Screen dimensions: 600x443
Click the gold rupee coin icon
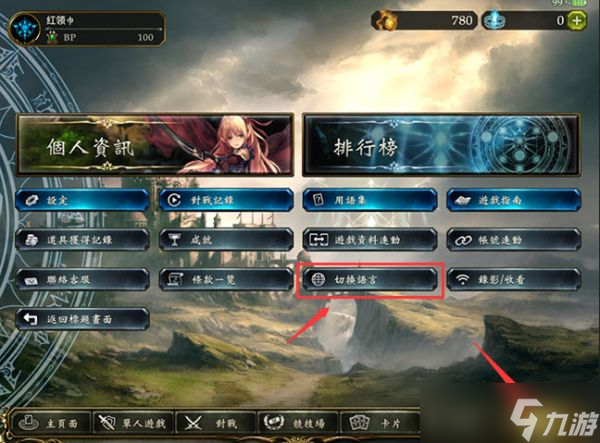[x=386, y=21]
